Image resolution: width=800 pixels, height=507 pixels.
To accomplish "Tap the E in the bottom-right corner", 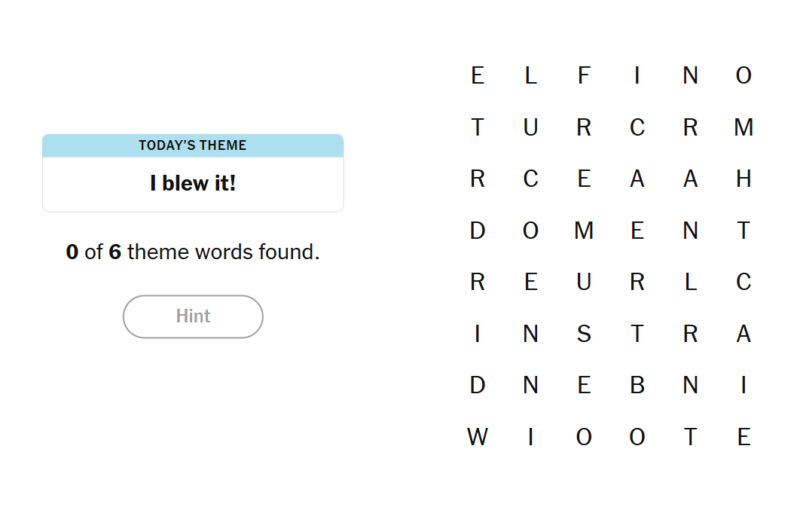I will (743, 437).
